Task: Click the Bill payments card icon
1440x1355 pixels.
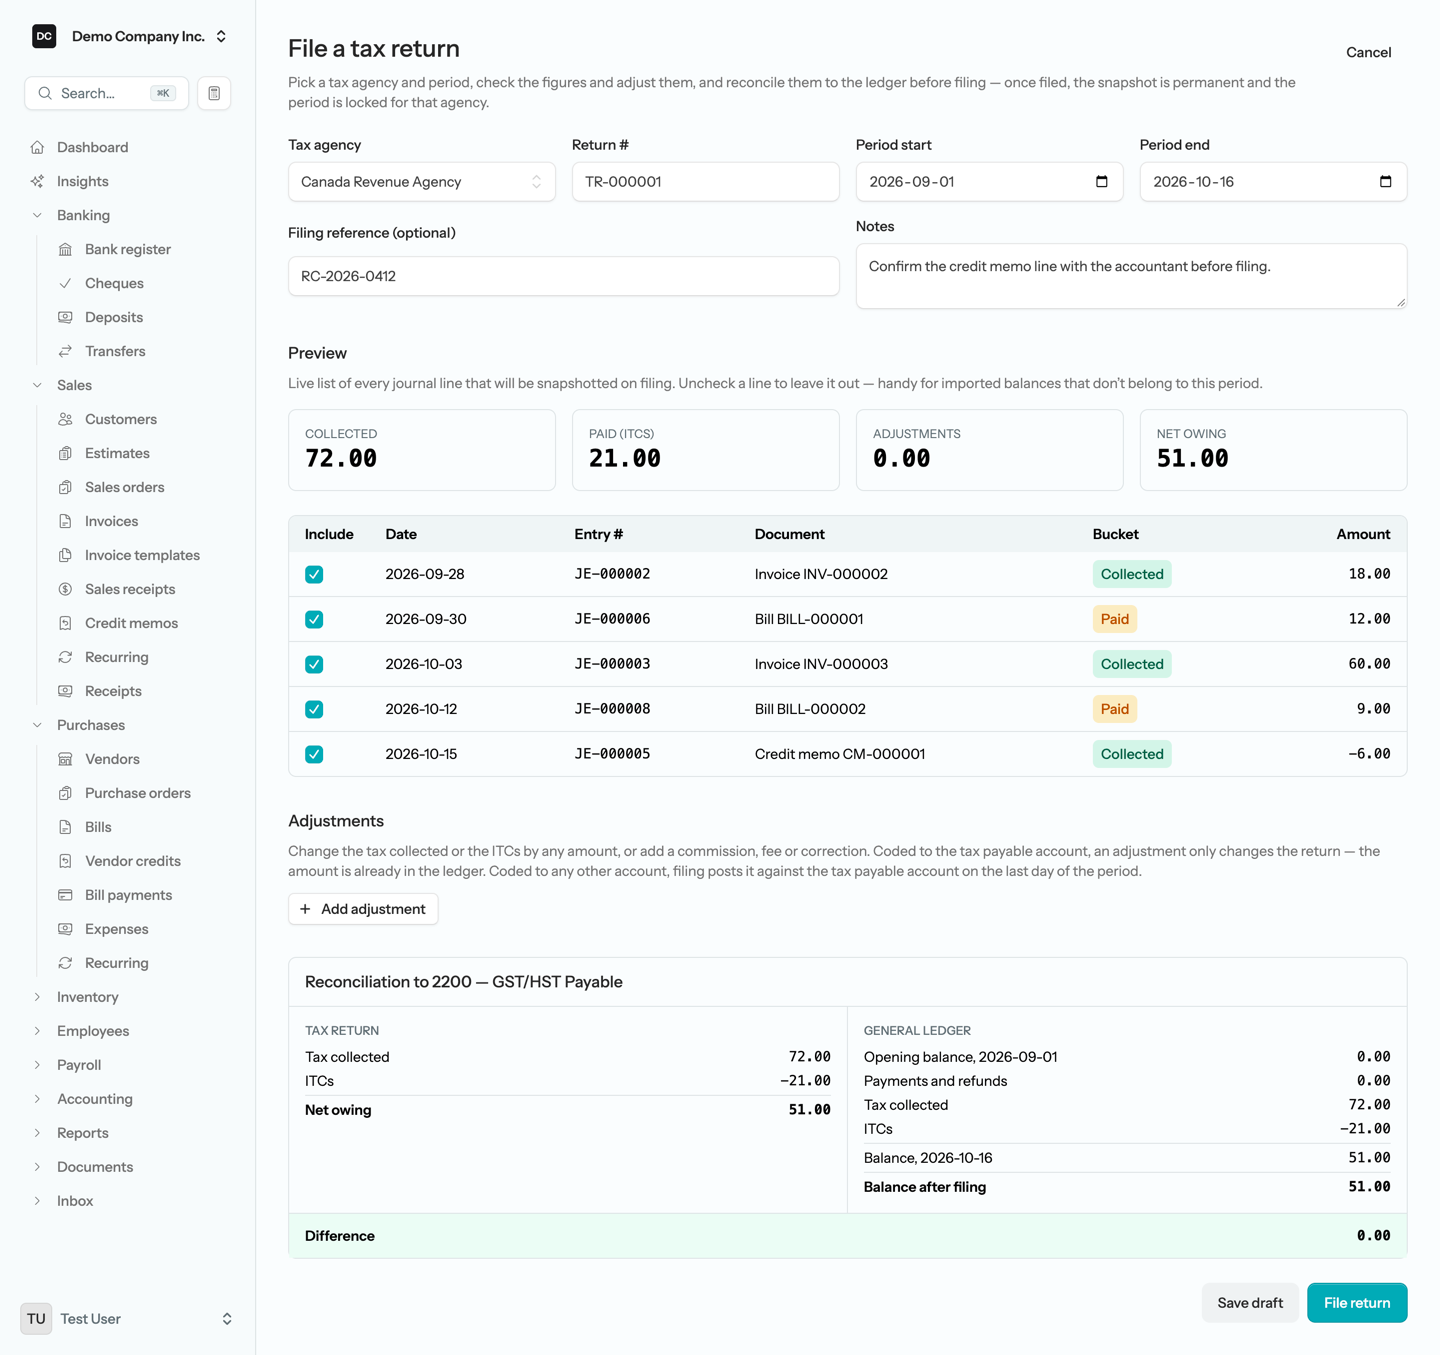Action: 65,895
